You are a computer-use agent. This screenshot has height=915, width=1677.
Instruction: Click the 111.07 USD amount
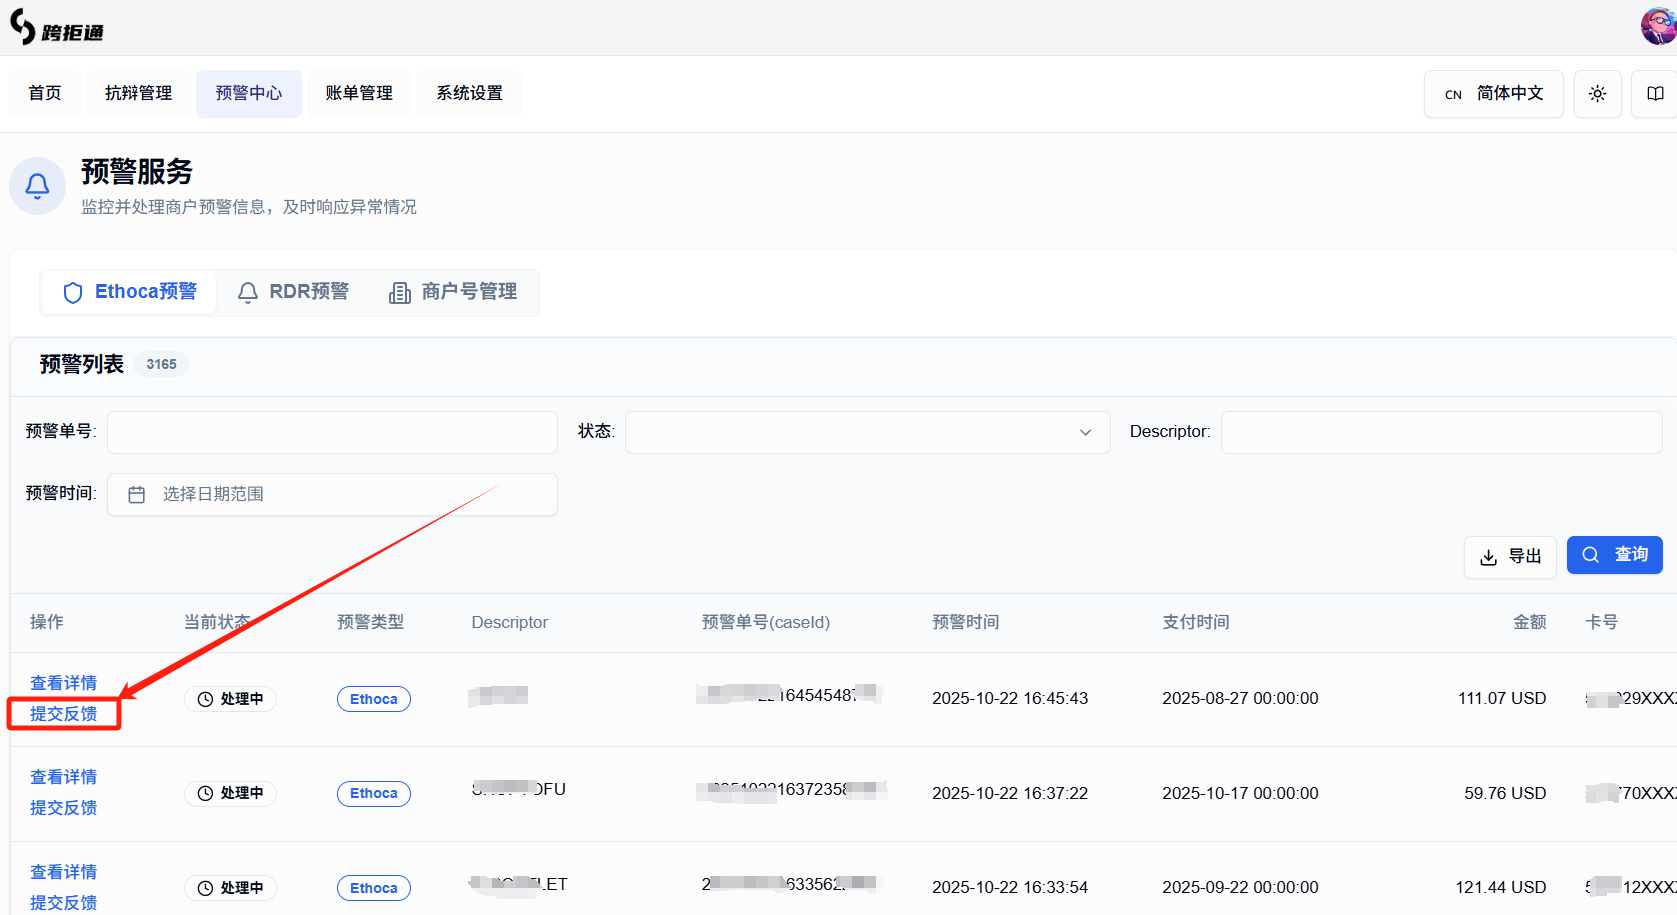coord(1502,698)
